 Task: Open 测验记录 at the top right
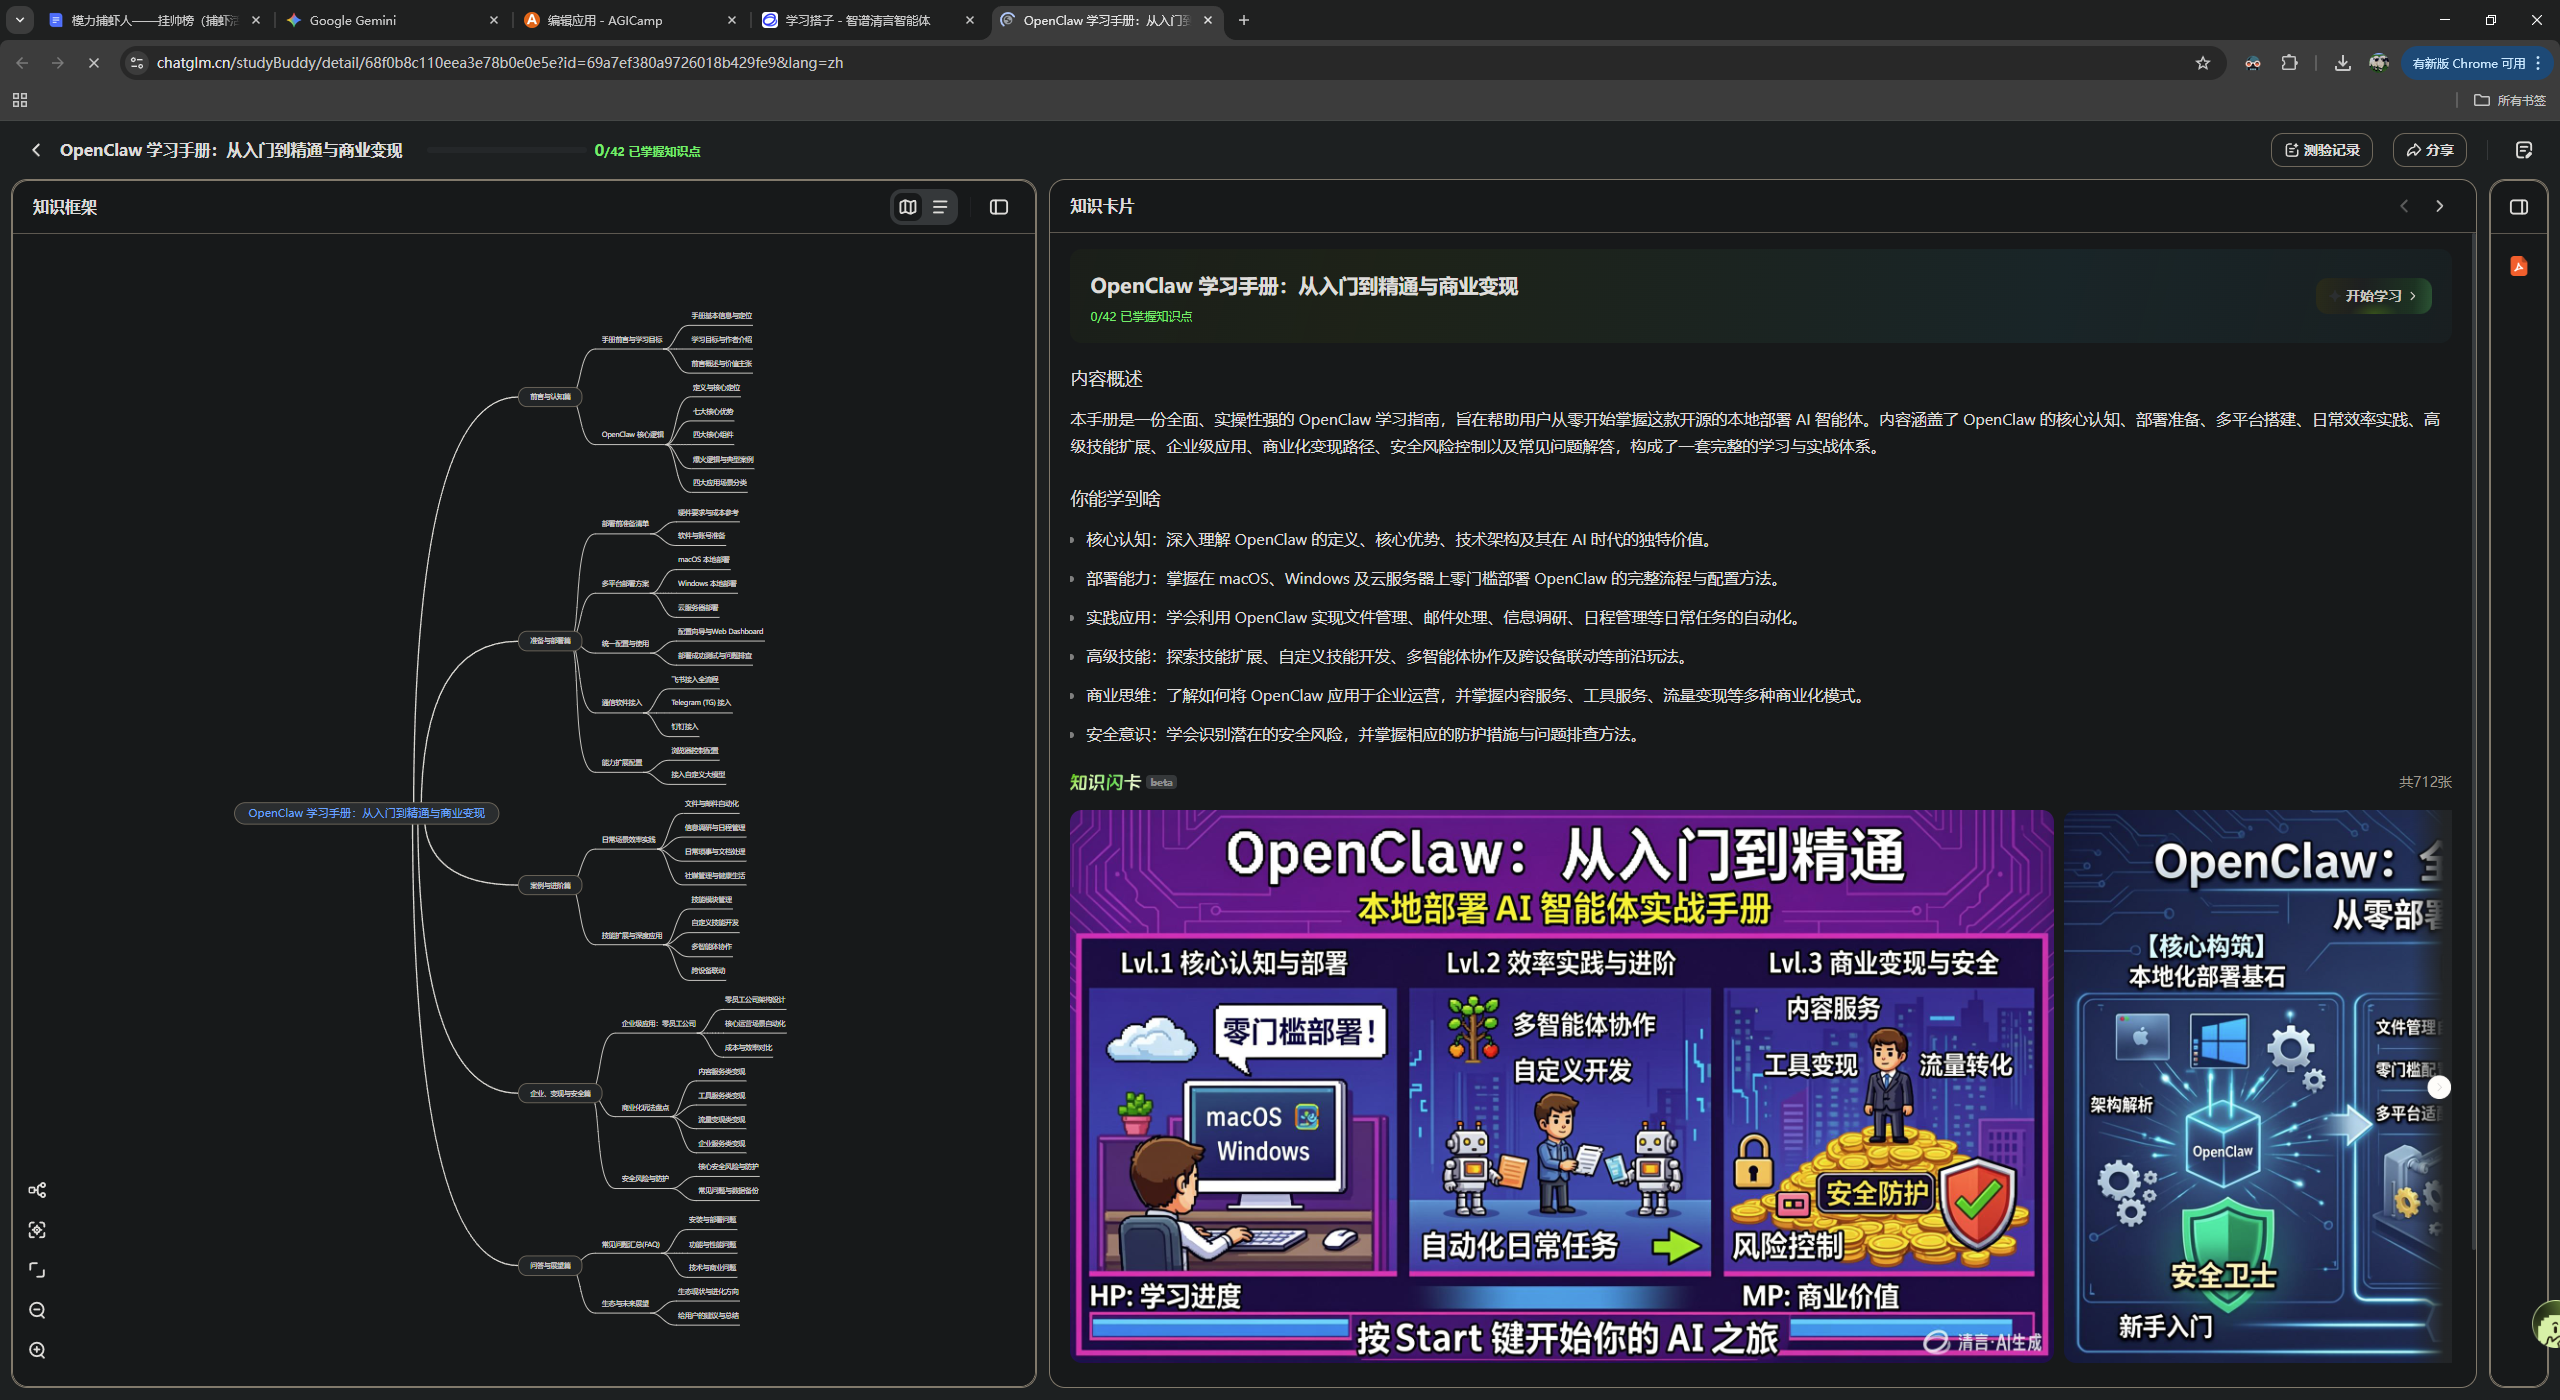point(2322,149)
